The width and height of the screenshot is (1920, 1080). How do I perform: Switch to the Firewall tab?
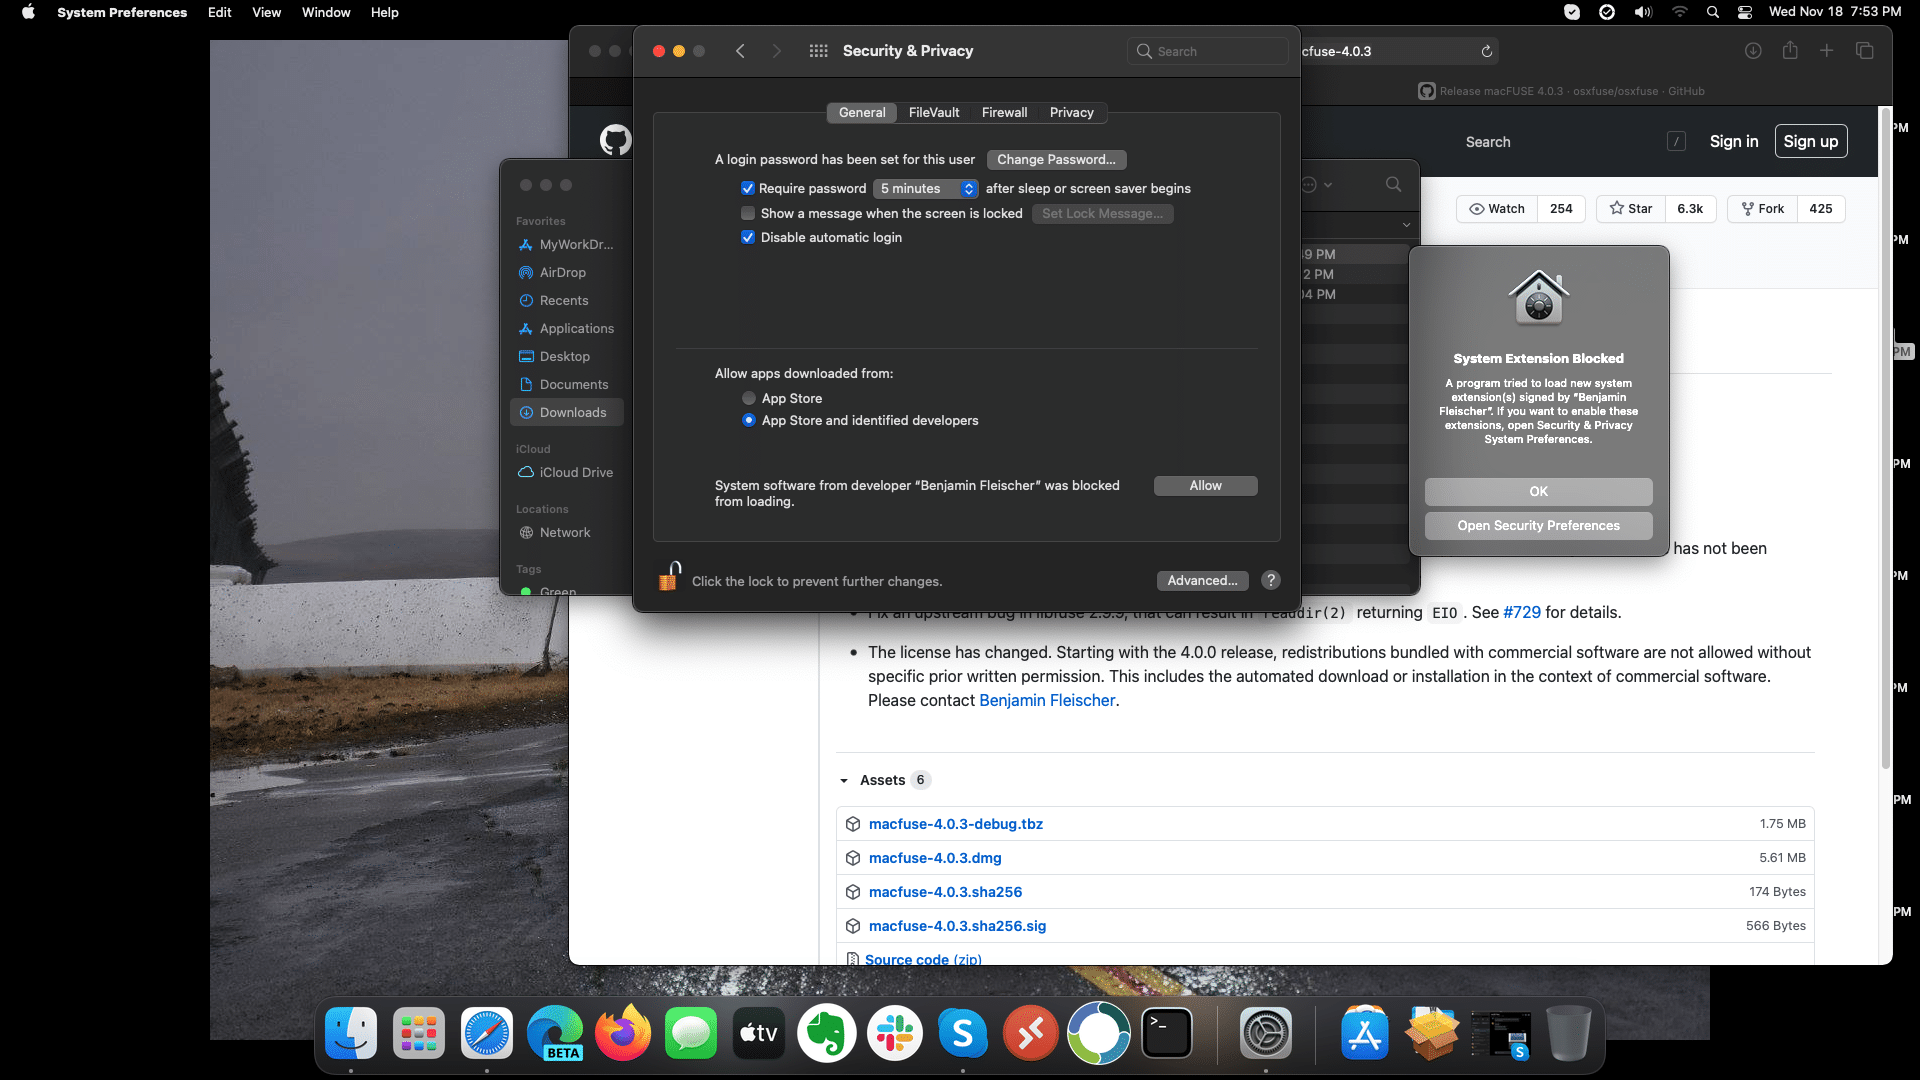pyautogui.click(x=1004, y=112)
